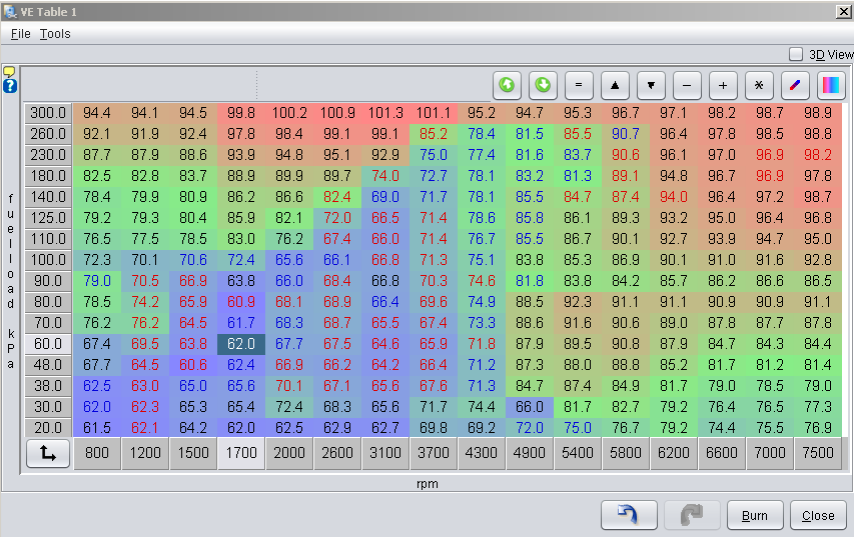
Task: Open the Tools menu
Action: (x=55, y=33)
